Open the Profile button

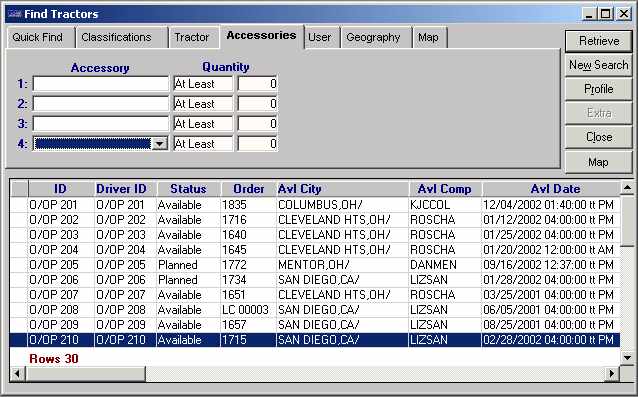pyautogui.click(x=599, y=89)
